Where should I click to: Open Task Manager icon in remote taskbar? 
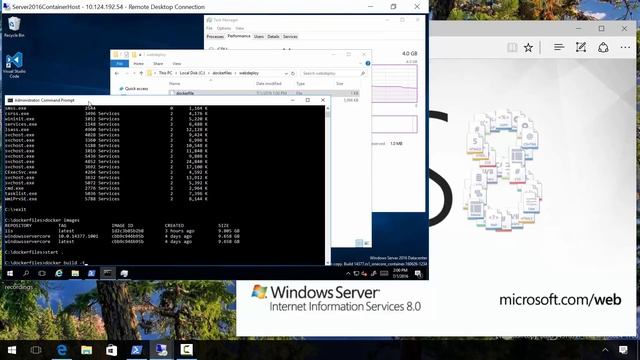tap(124, 273)
